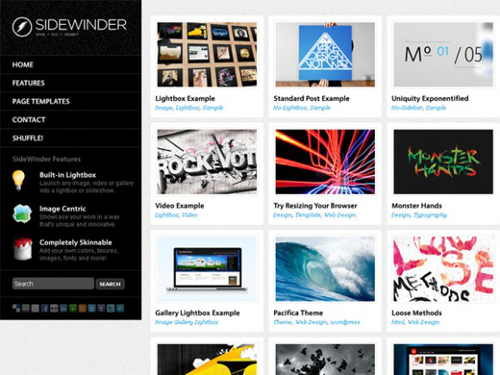Open the Video Example post title

point(179,206)
